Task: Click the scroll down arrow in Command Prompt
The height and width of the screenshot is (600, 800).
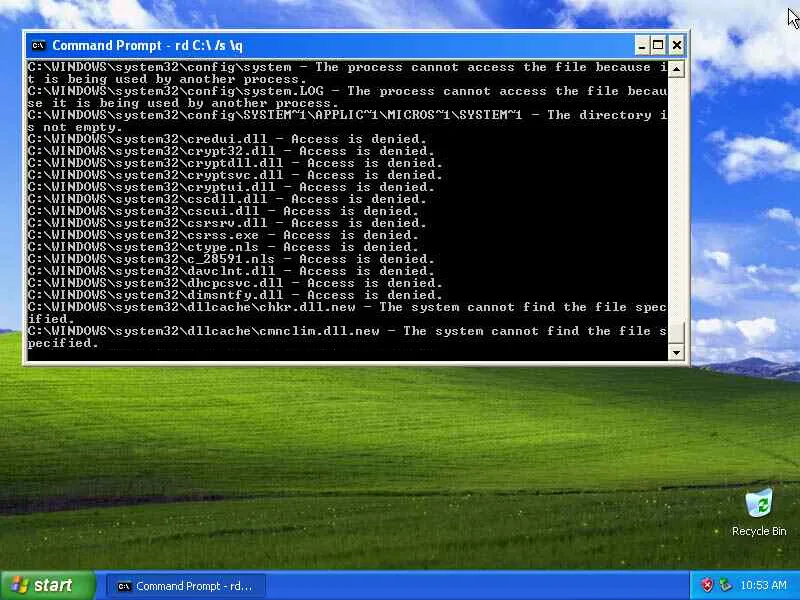Action: pyautogui.click(x=676, y=353)
